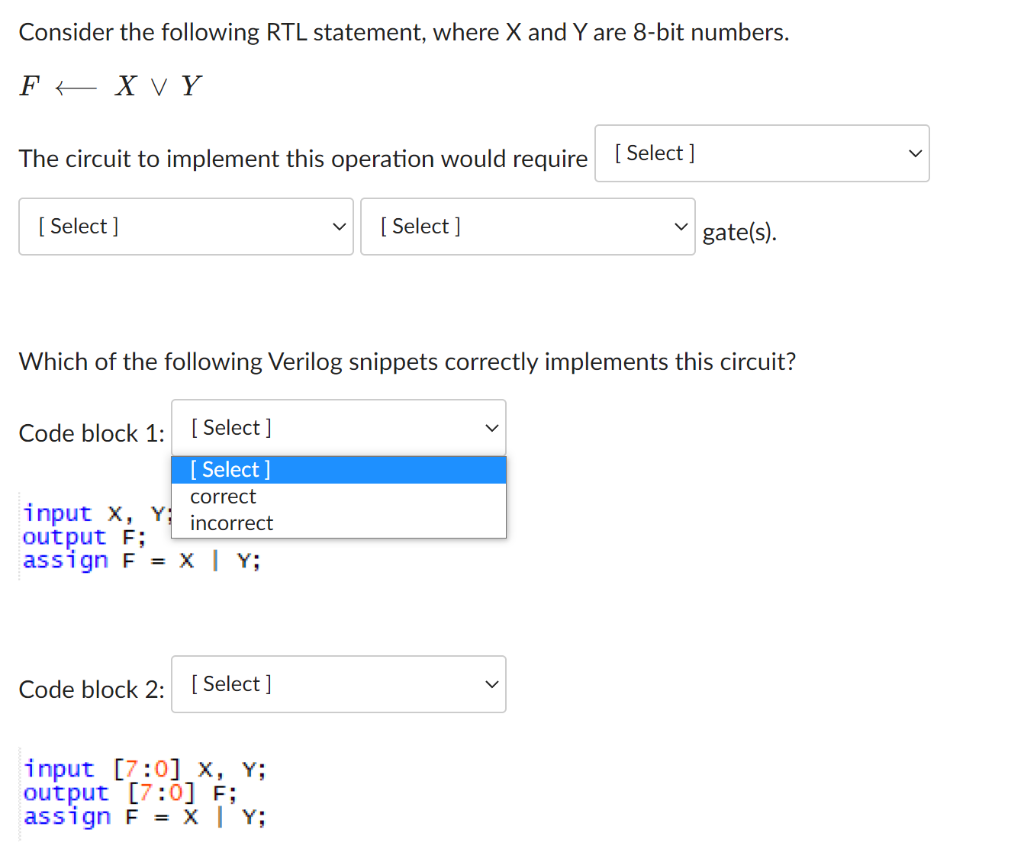1024x865 pixels.
Task: Select "incorrect" in the open dropdown list
Action: 231,523
